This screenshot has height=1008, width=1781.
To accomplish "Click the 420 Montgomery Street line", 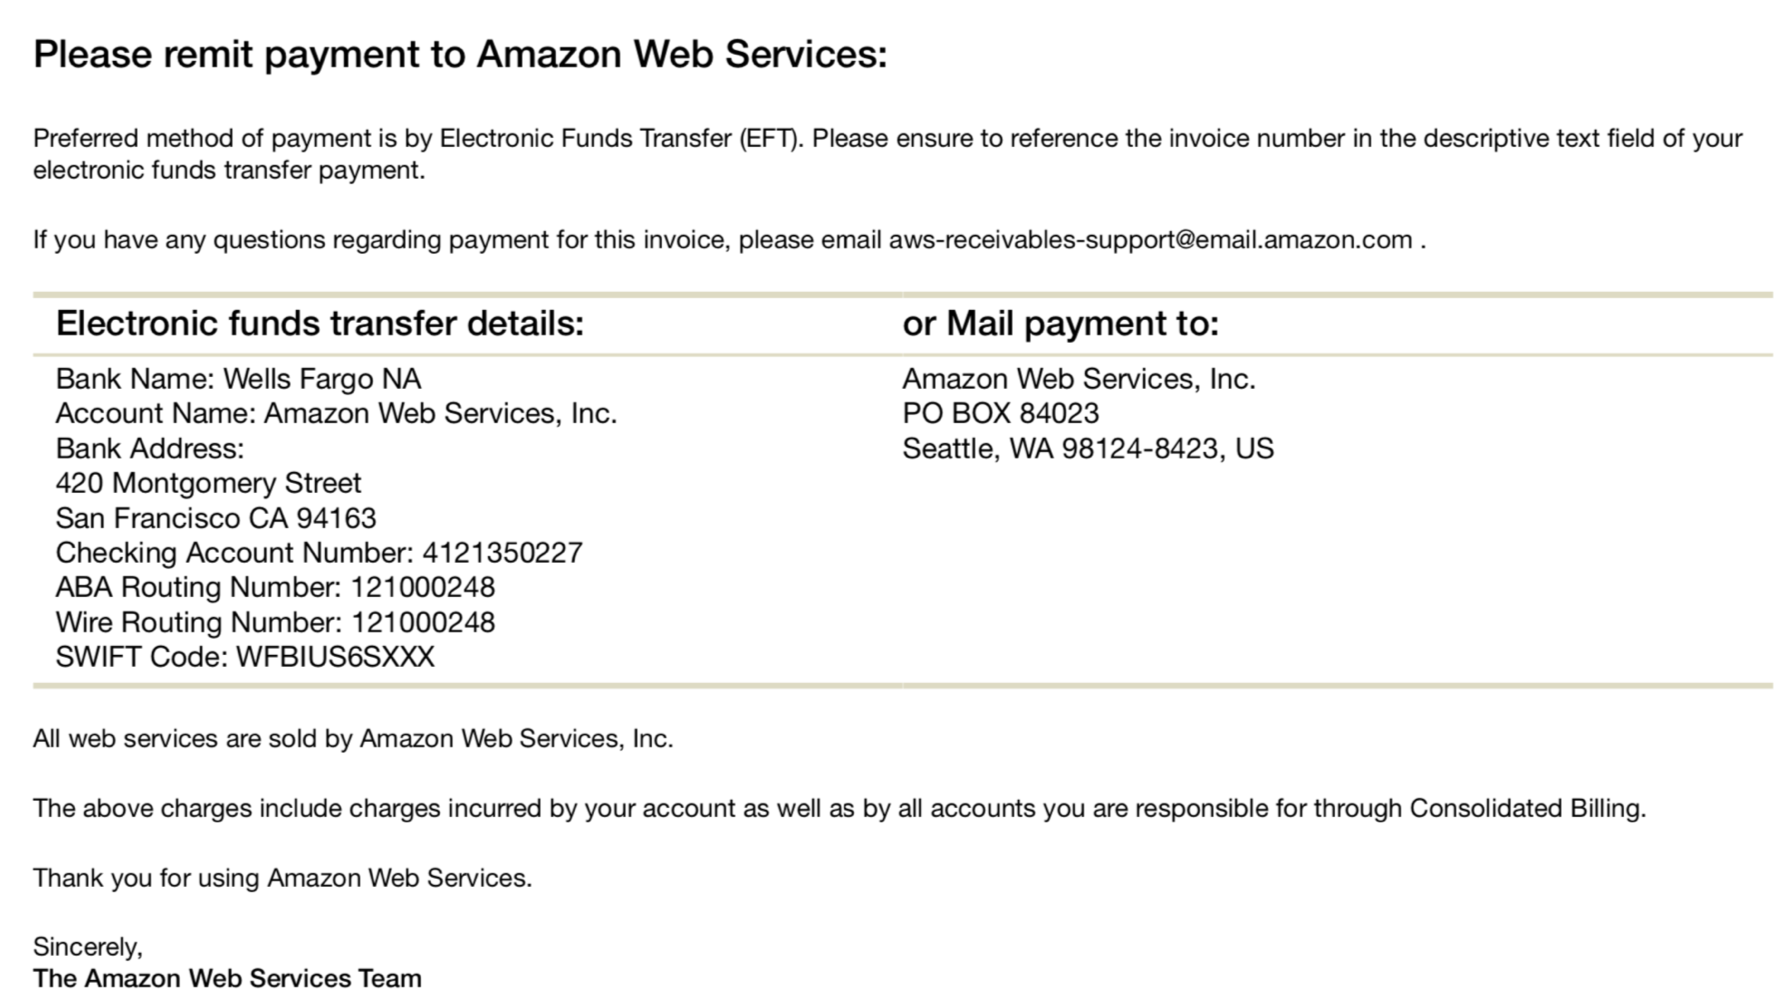I will [x=208, y=483].
